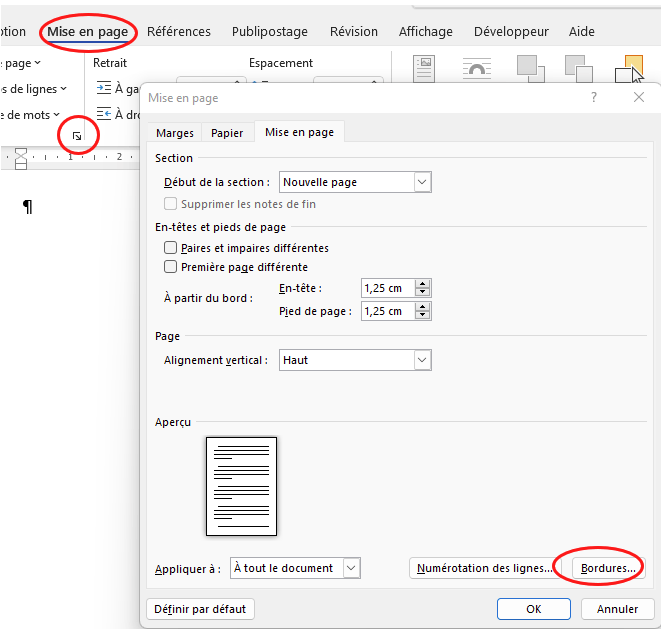Open the Références ribbon tab
661x629 pixels.
tap(179, 32)
